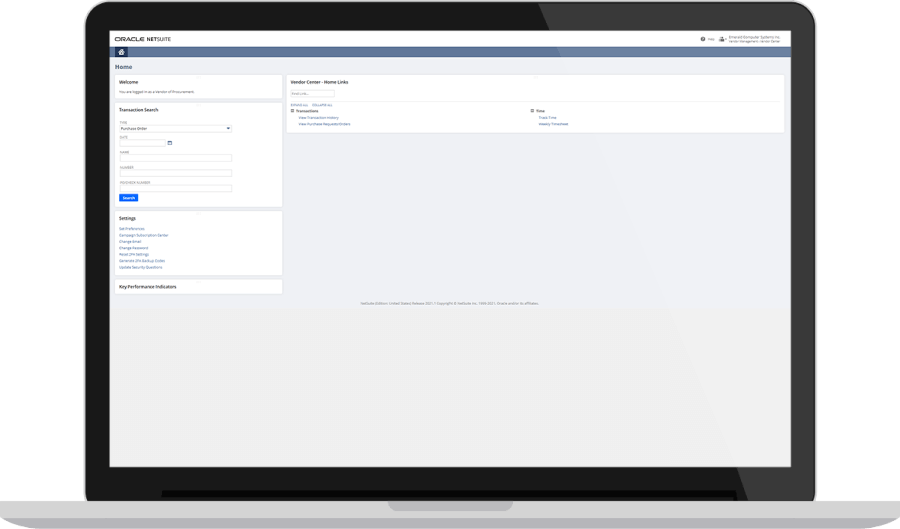This screenshot has width=900, height=529.
Task: Open Generate 2FA Backup Codes link
Action: coord(142,260)
